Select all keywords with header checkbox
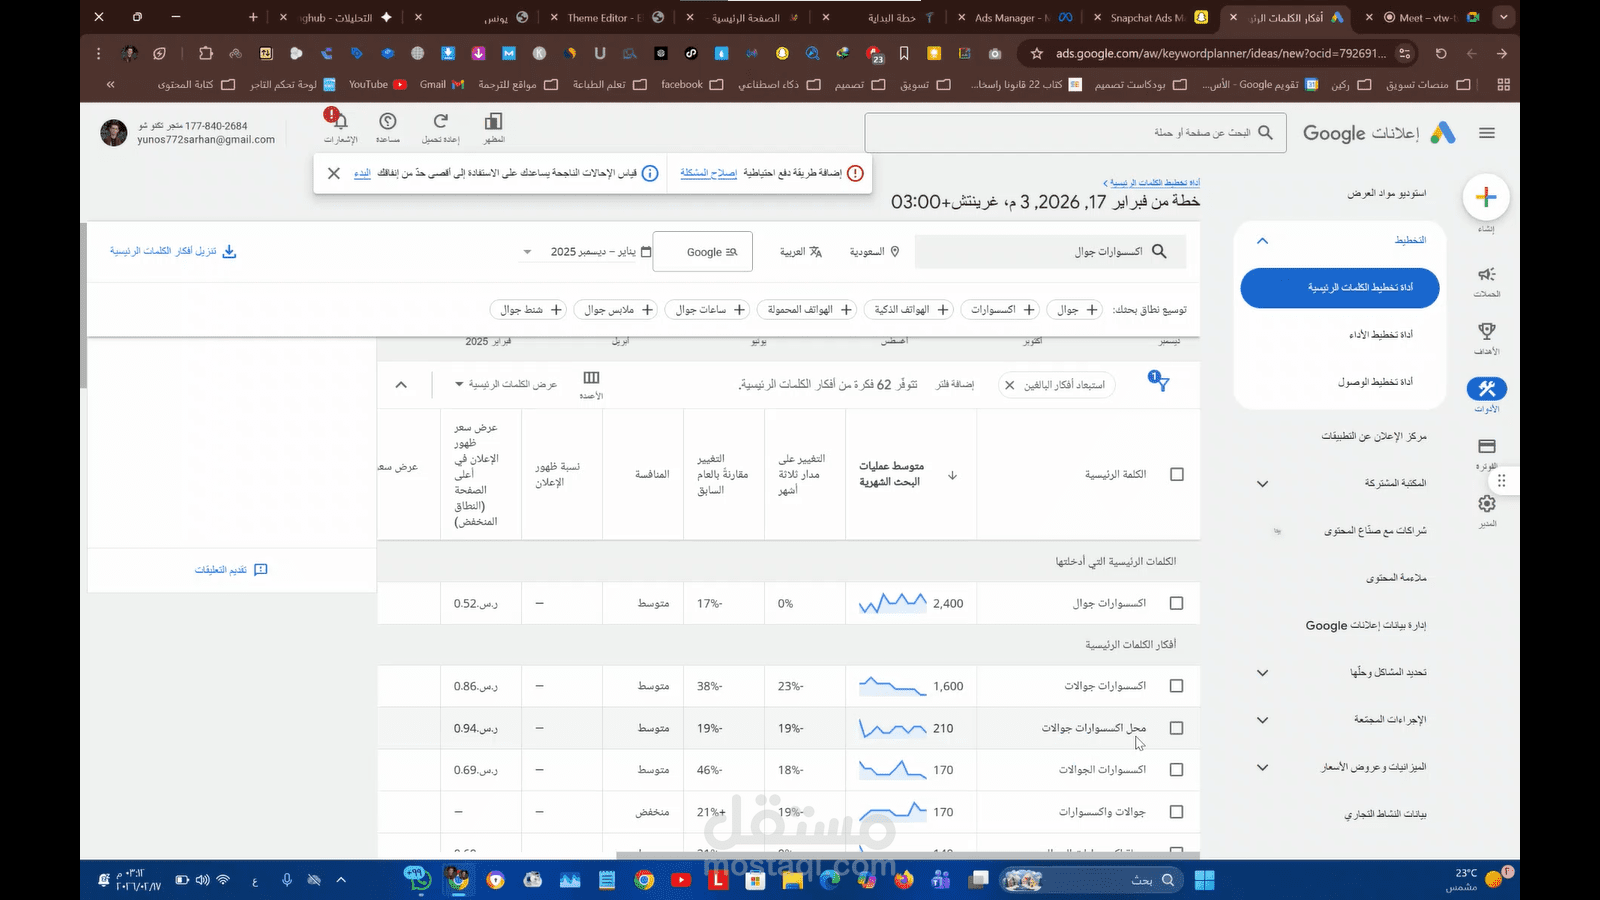Viewport: 1600px width, 900px height. point(1177,475)
